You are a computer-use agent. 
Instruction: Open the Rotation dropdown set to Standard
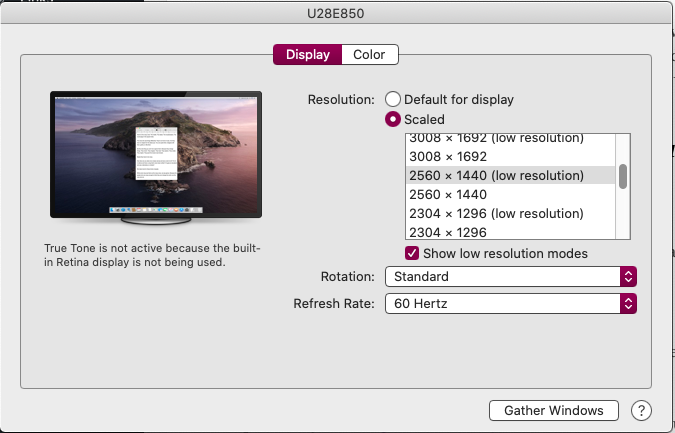click(x=510, y=276)
